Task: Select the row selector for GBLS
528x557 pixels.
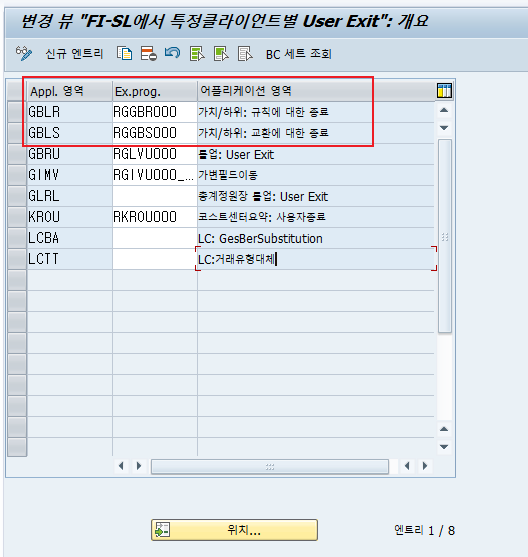Action: pyautogui.click(x=17, y=133)
